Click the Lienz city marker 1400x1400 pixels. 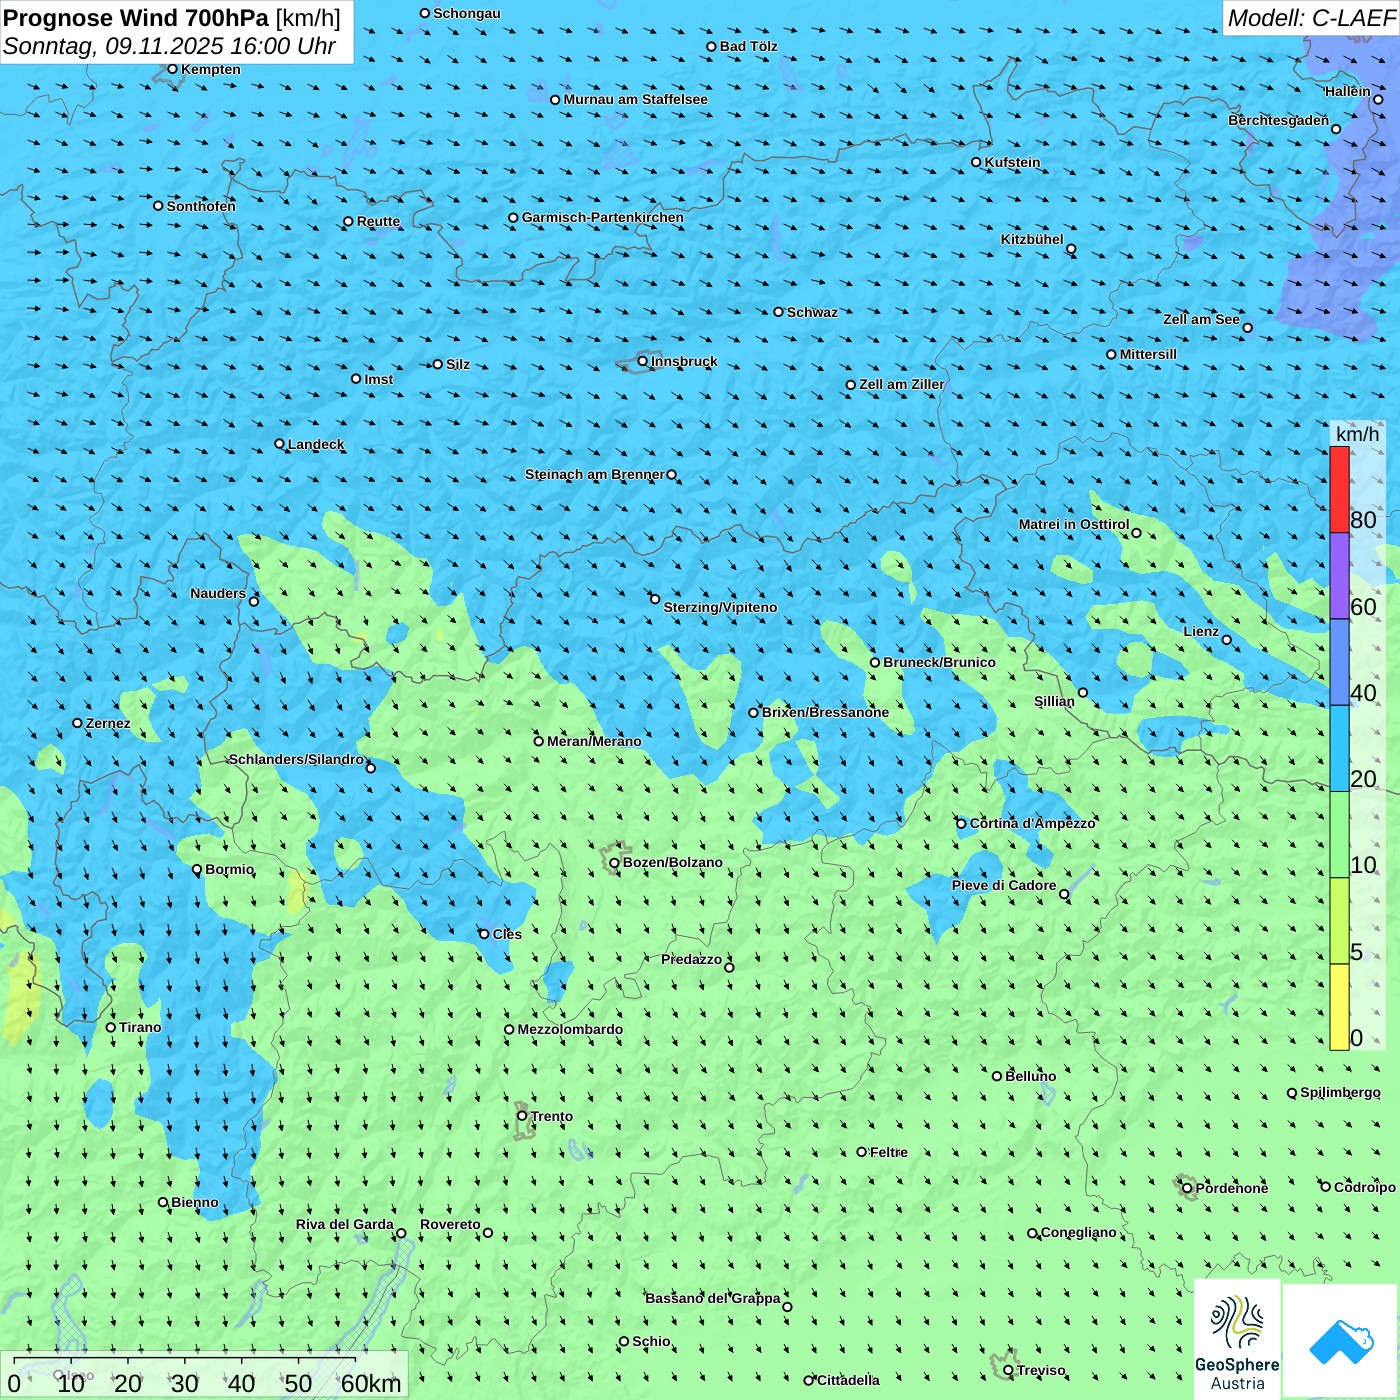pyautogui.click(x=1227, y=640)
